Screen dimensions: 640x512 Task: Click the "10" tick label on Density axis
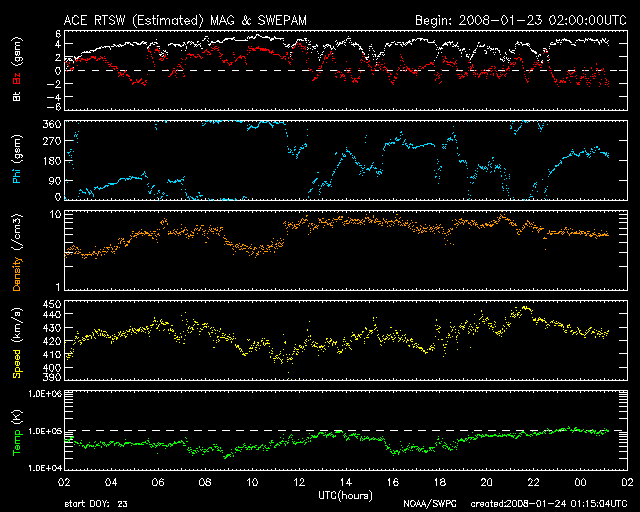click(x=55, y=214)
